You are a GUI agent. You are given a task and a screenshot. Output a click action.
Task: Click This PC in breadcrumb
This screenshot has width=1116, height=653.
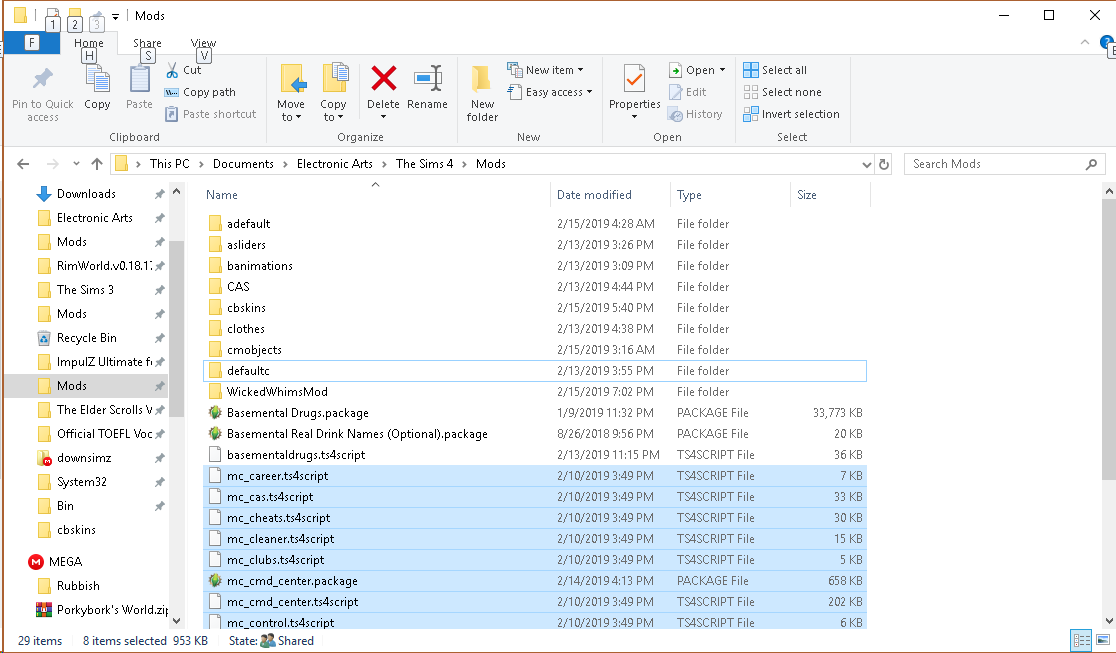click(169, 164)
